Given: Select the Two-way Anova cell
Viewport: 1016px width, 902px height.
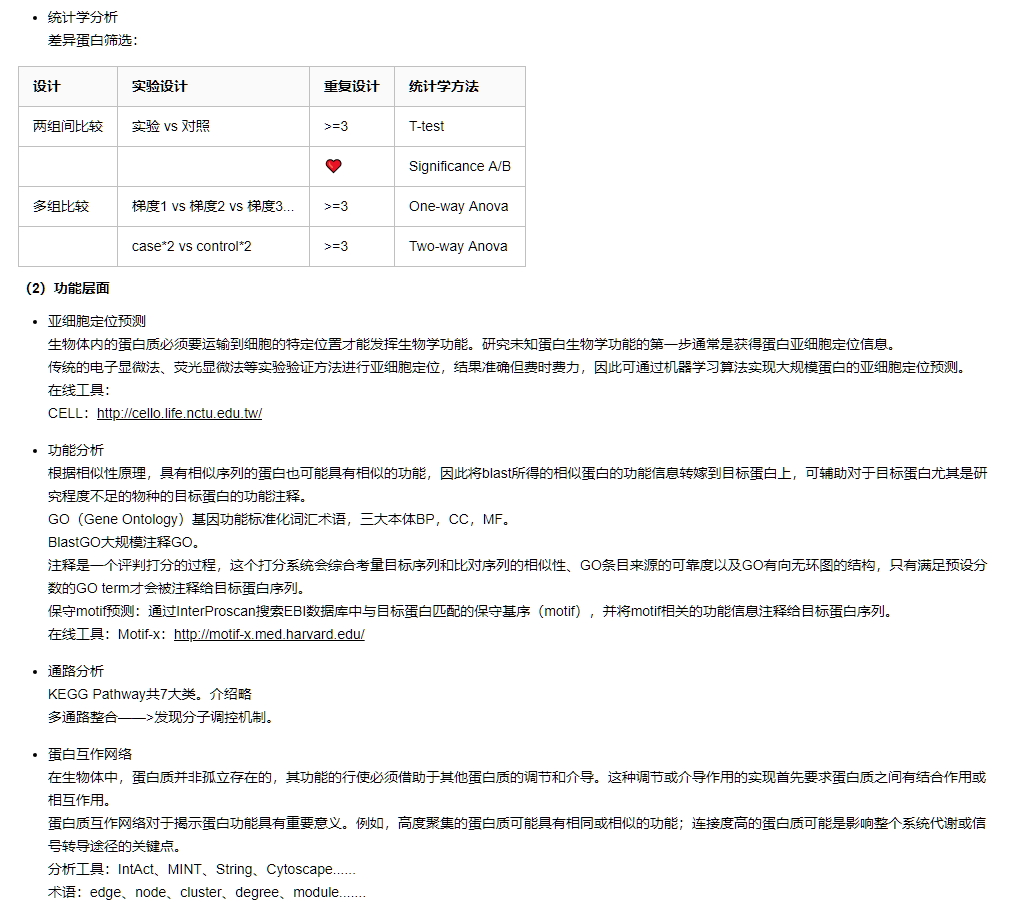Looking at the screenshot, I should [x=458, y=247].
